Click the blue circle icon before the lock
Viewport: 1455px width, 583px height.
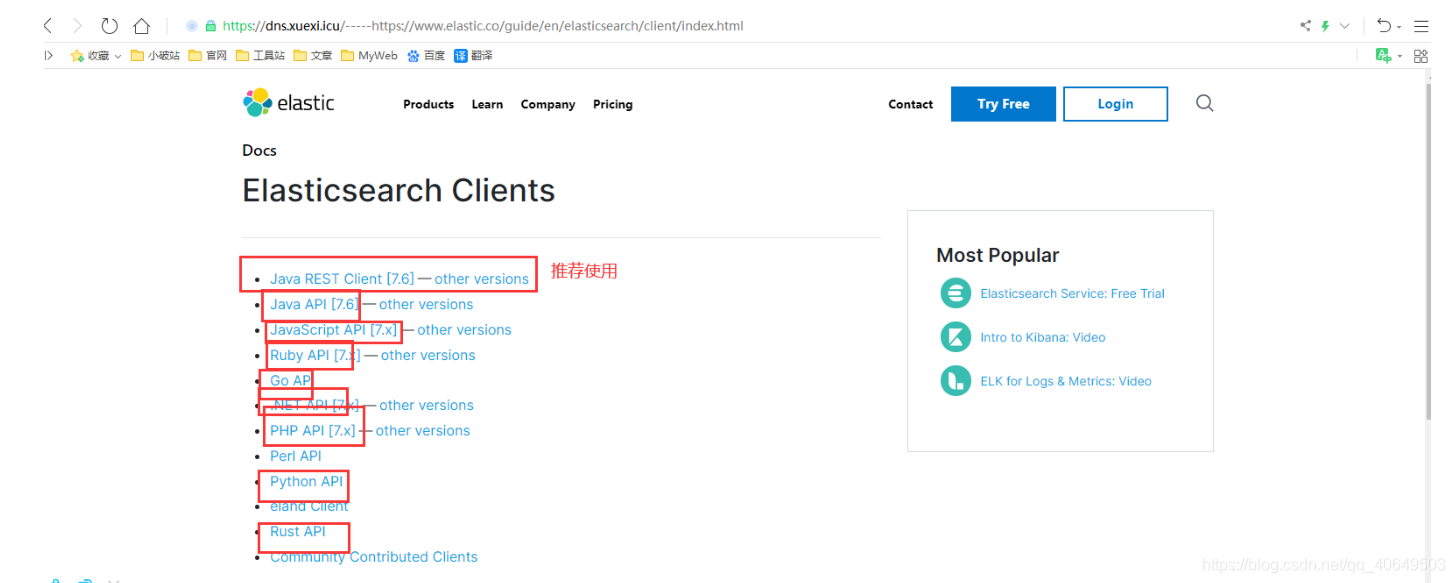point(192,26)
